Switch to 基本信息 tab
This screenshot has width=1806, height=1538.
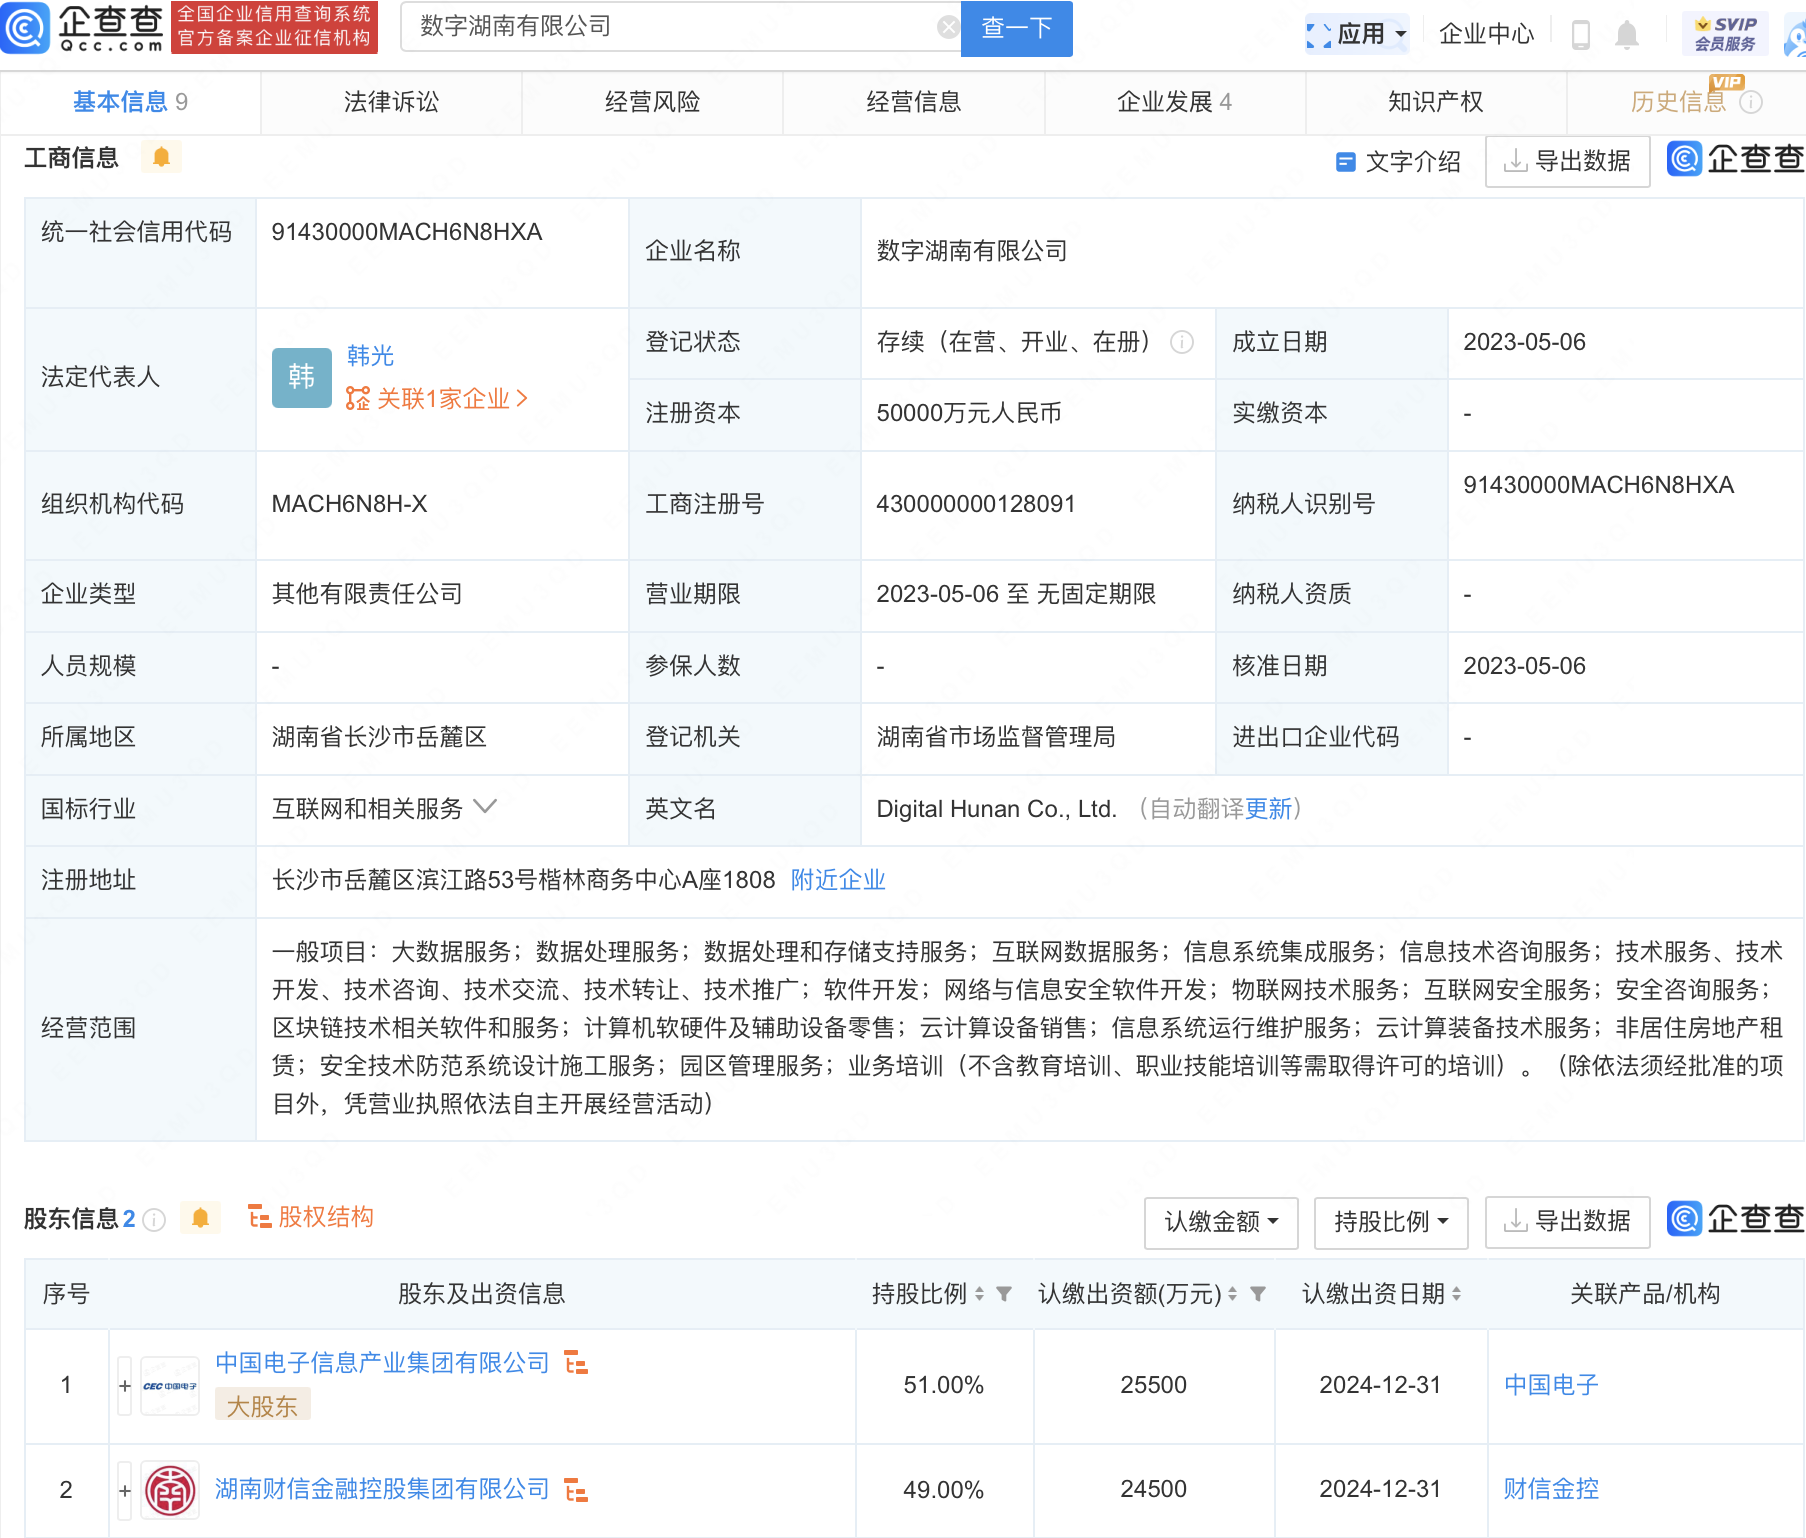click(x=130, y=102)
